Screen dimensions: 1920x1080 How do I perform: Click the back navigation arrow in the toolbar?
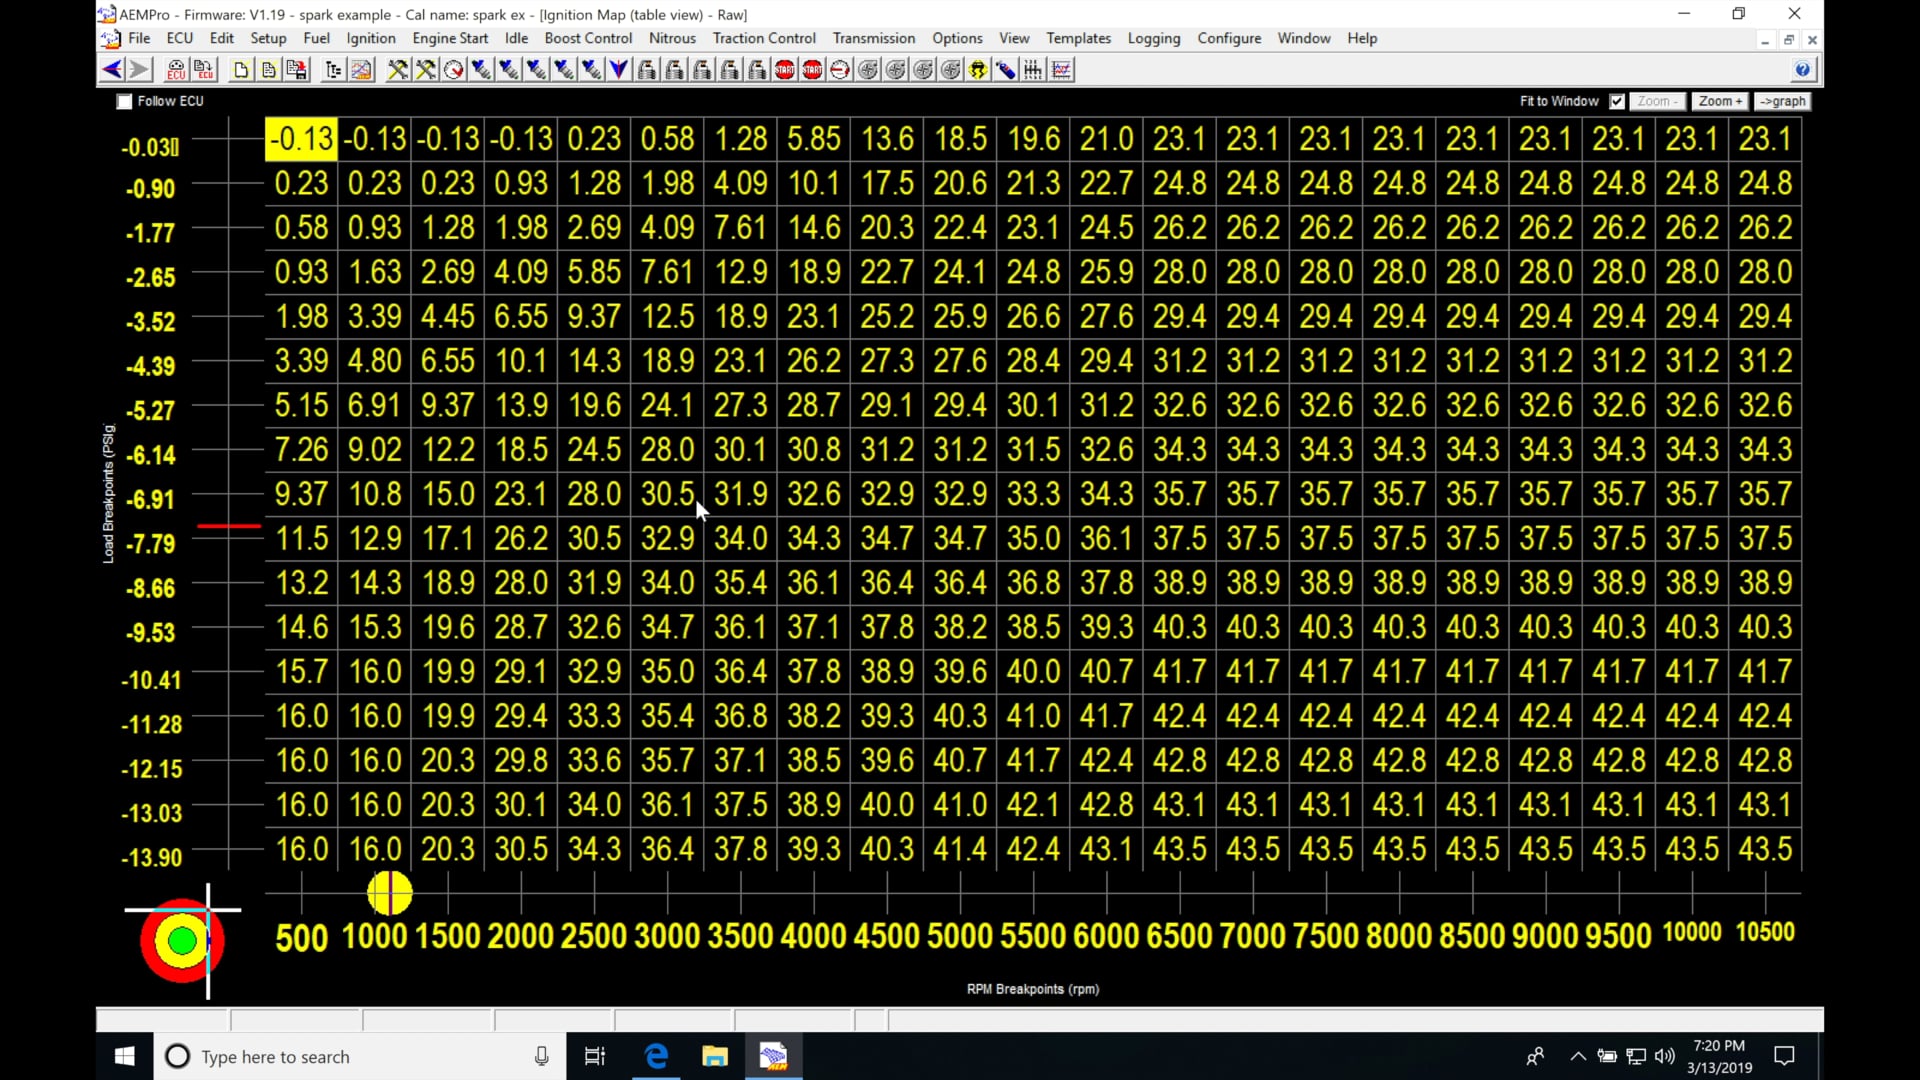[x=110, y=69]
